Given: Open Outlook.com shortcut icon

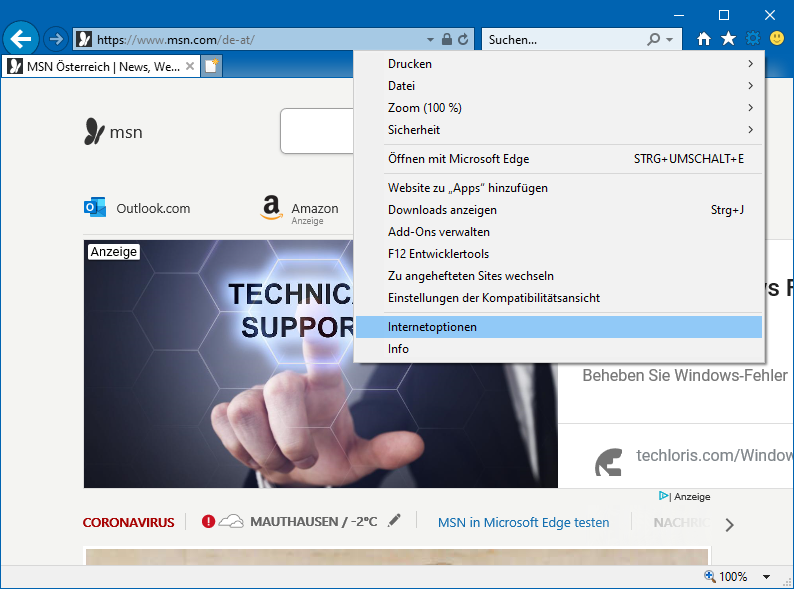Looking at the screenshot, I should coord(95,208).
